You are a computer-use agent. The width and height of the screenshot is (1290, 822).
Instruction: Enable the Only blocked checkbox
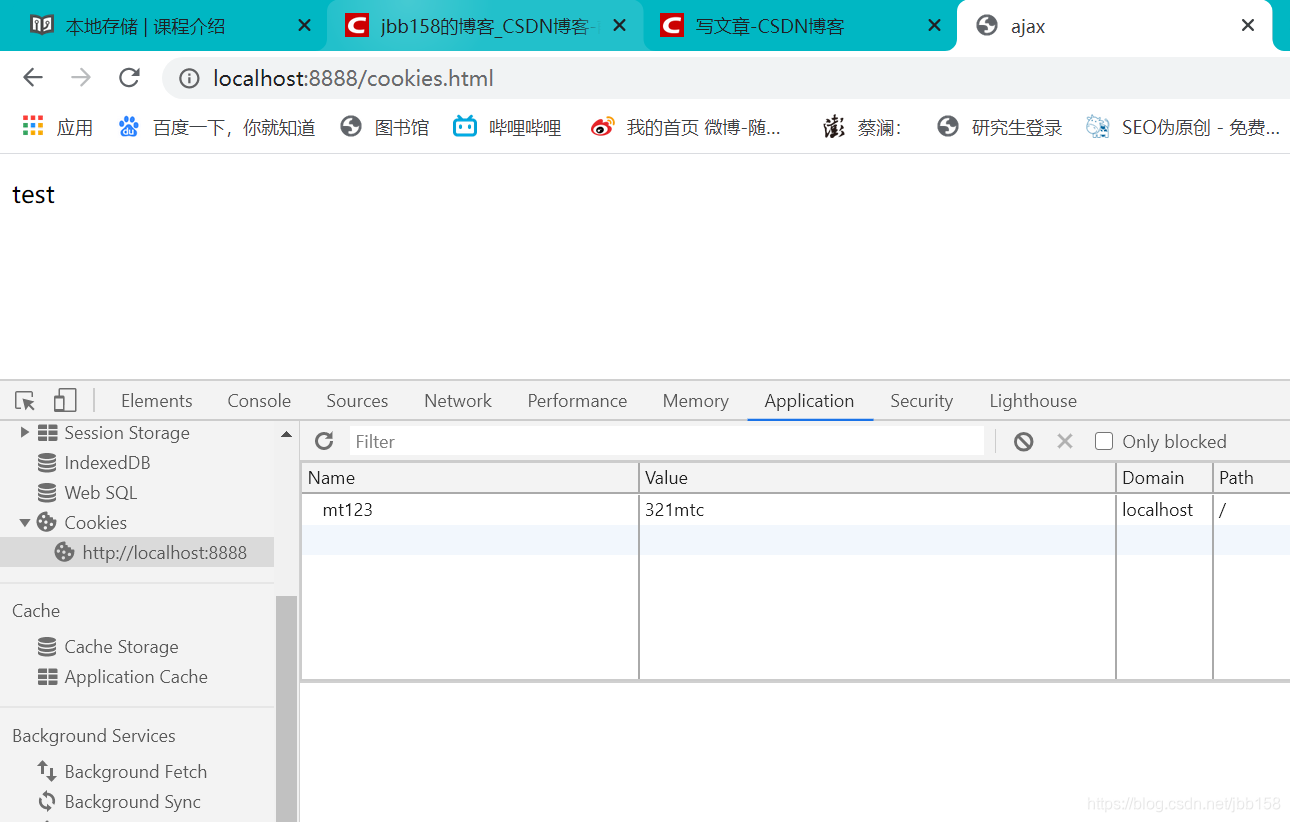click(1104, 441)
